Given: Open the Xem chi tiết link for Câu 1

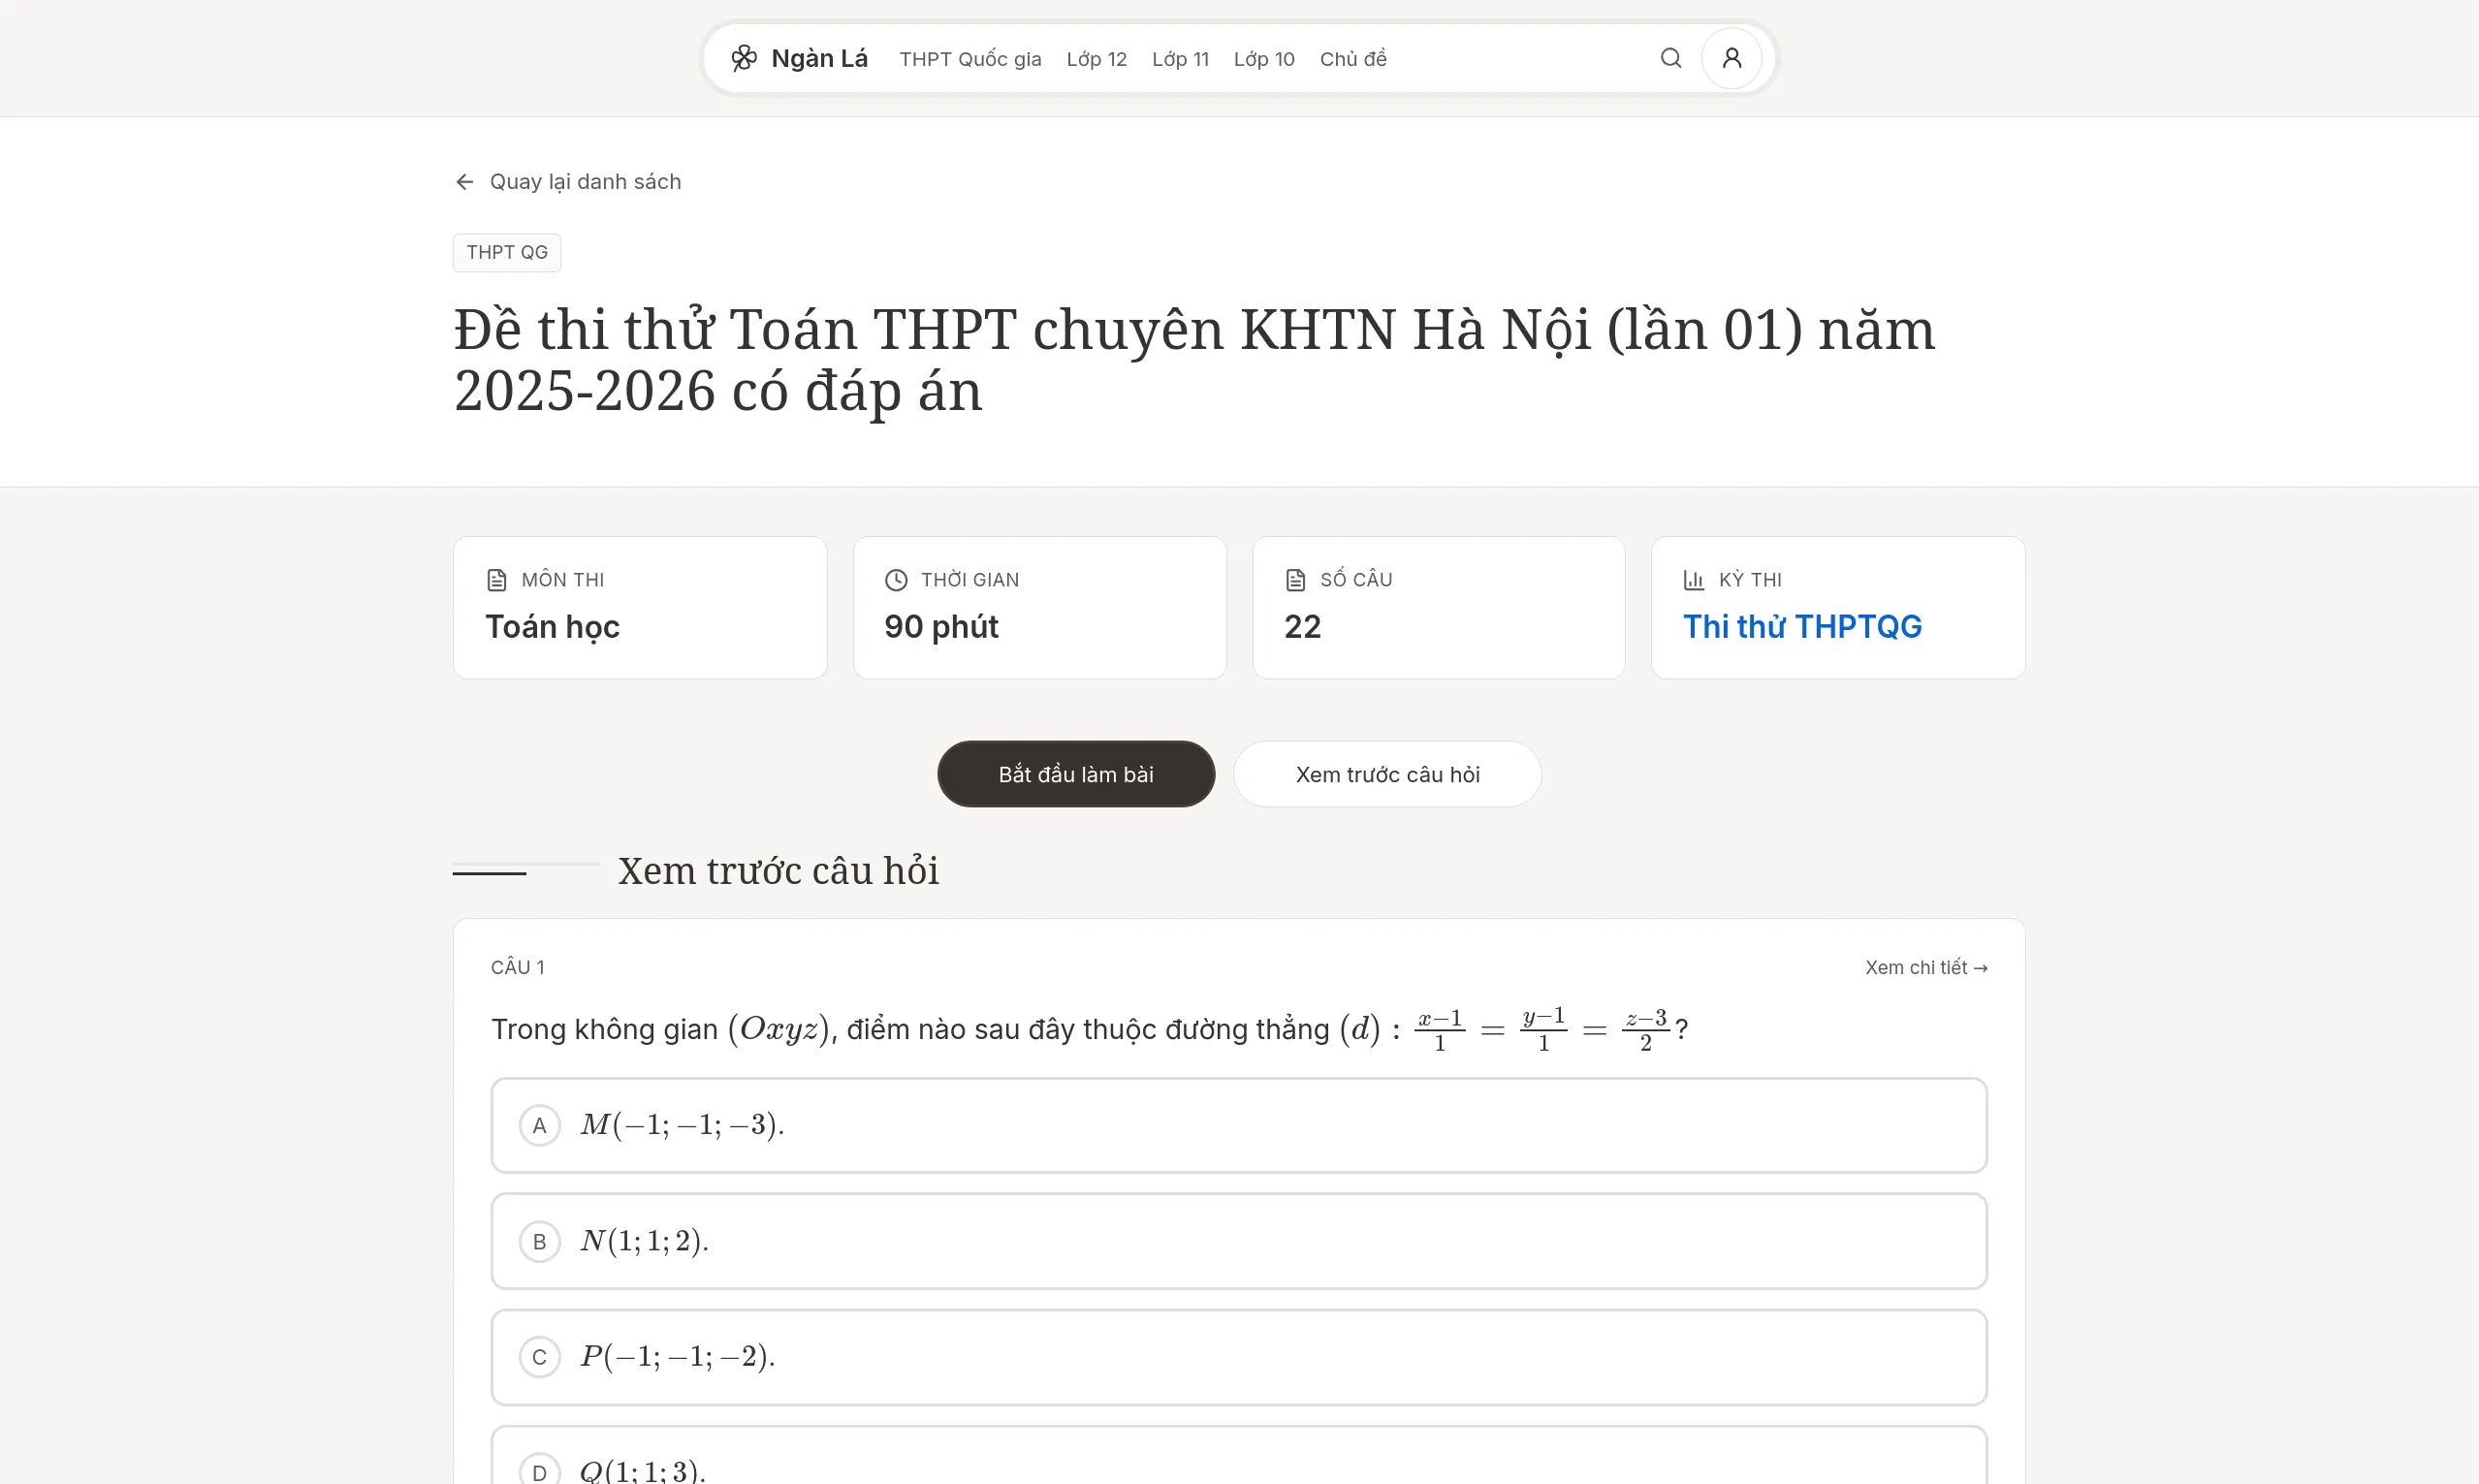Looking at the screenshot, I should [x=1925, y=967].
